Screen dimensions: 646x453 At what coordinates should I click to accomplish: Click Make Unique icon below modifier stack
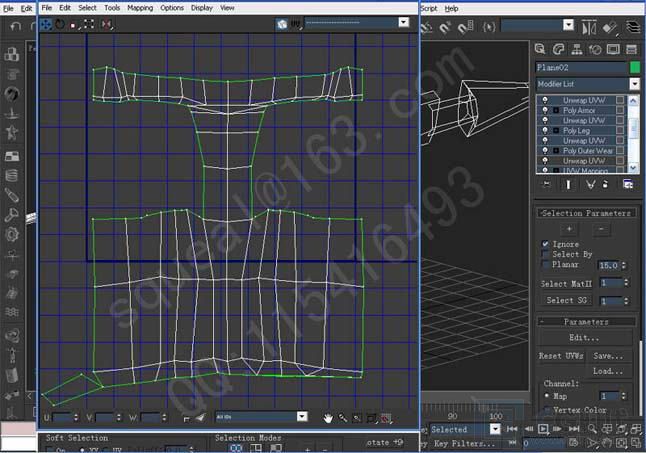coord(590,184)
